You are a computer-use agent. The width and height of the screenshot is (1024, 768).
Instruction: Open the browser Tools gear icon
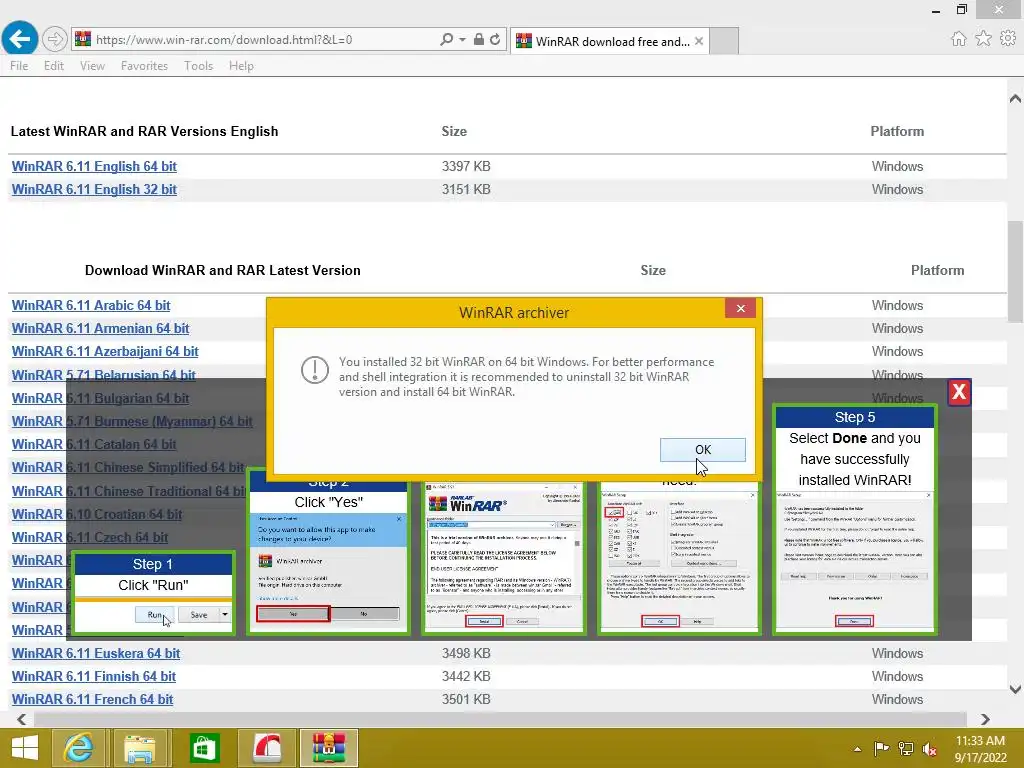click(x=1008, y=39)
